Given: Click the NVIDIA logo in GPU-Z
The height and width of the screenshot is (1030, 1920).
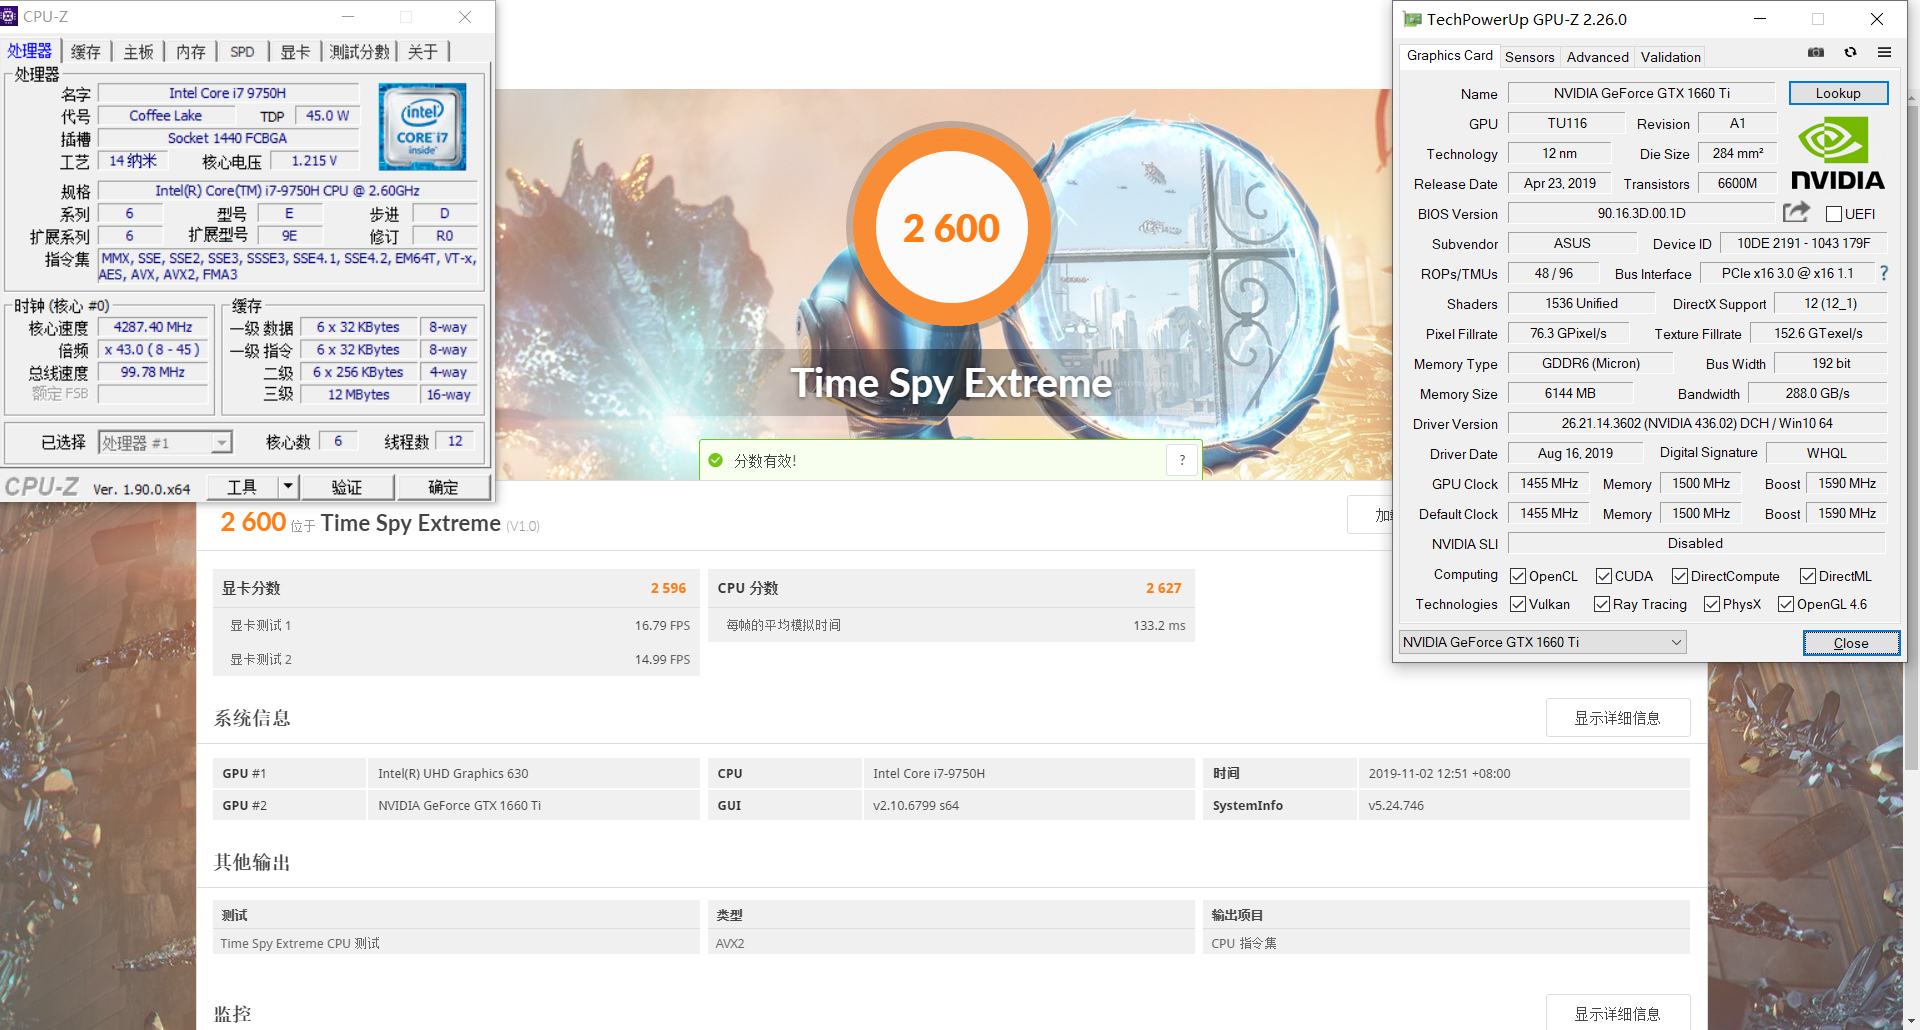Looking at the screenshot, I should click(1838, 153).
